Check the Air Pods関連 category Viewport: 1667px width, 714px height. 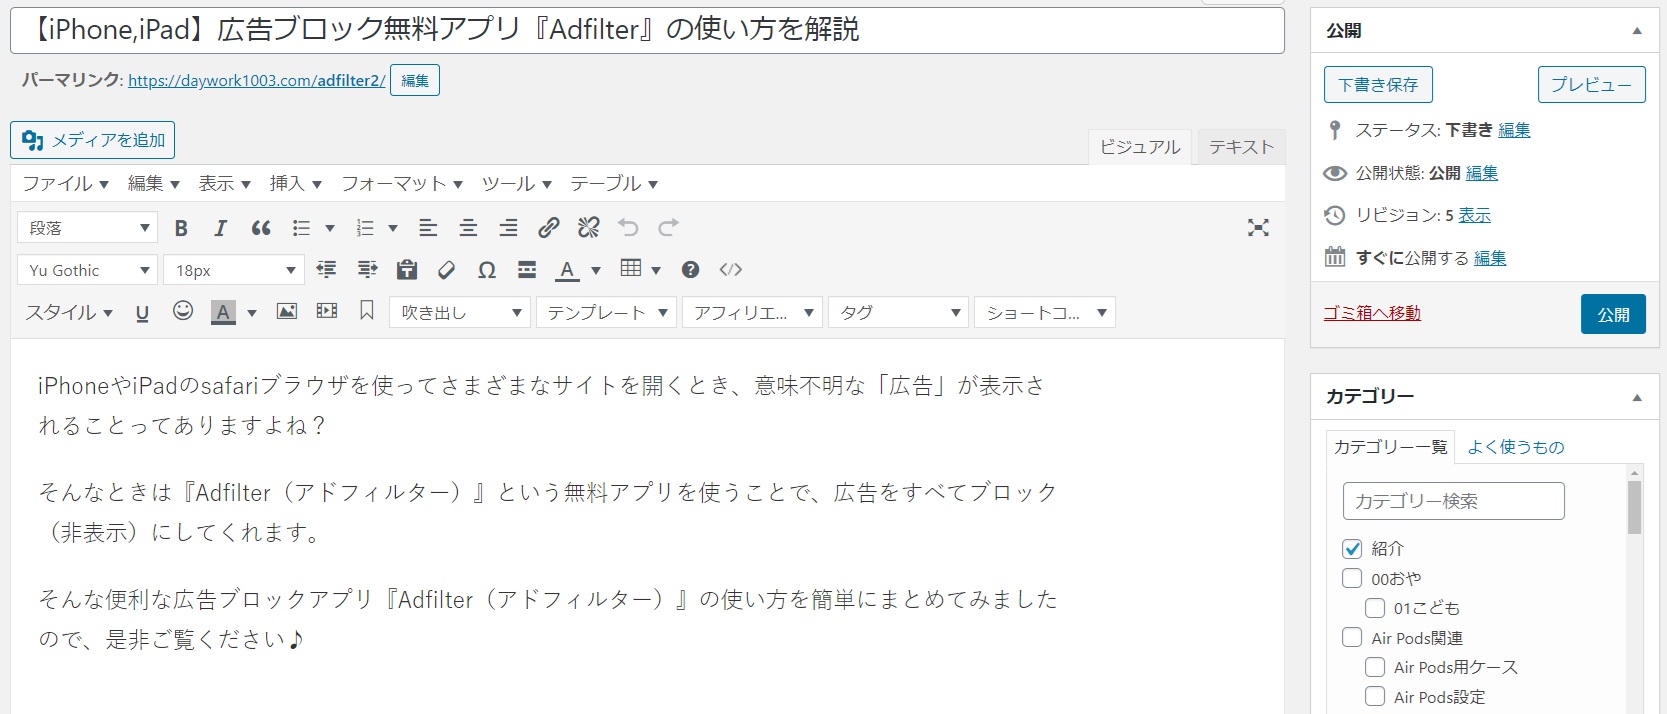click(1352, 638)
